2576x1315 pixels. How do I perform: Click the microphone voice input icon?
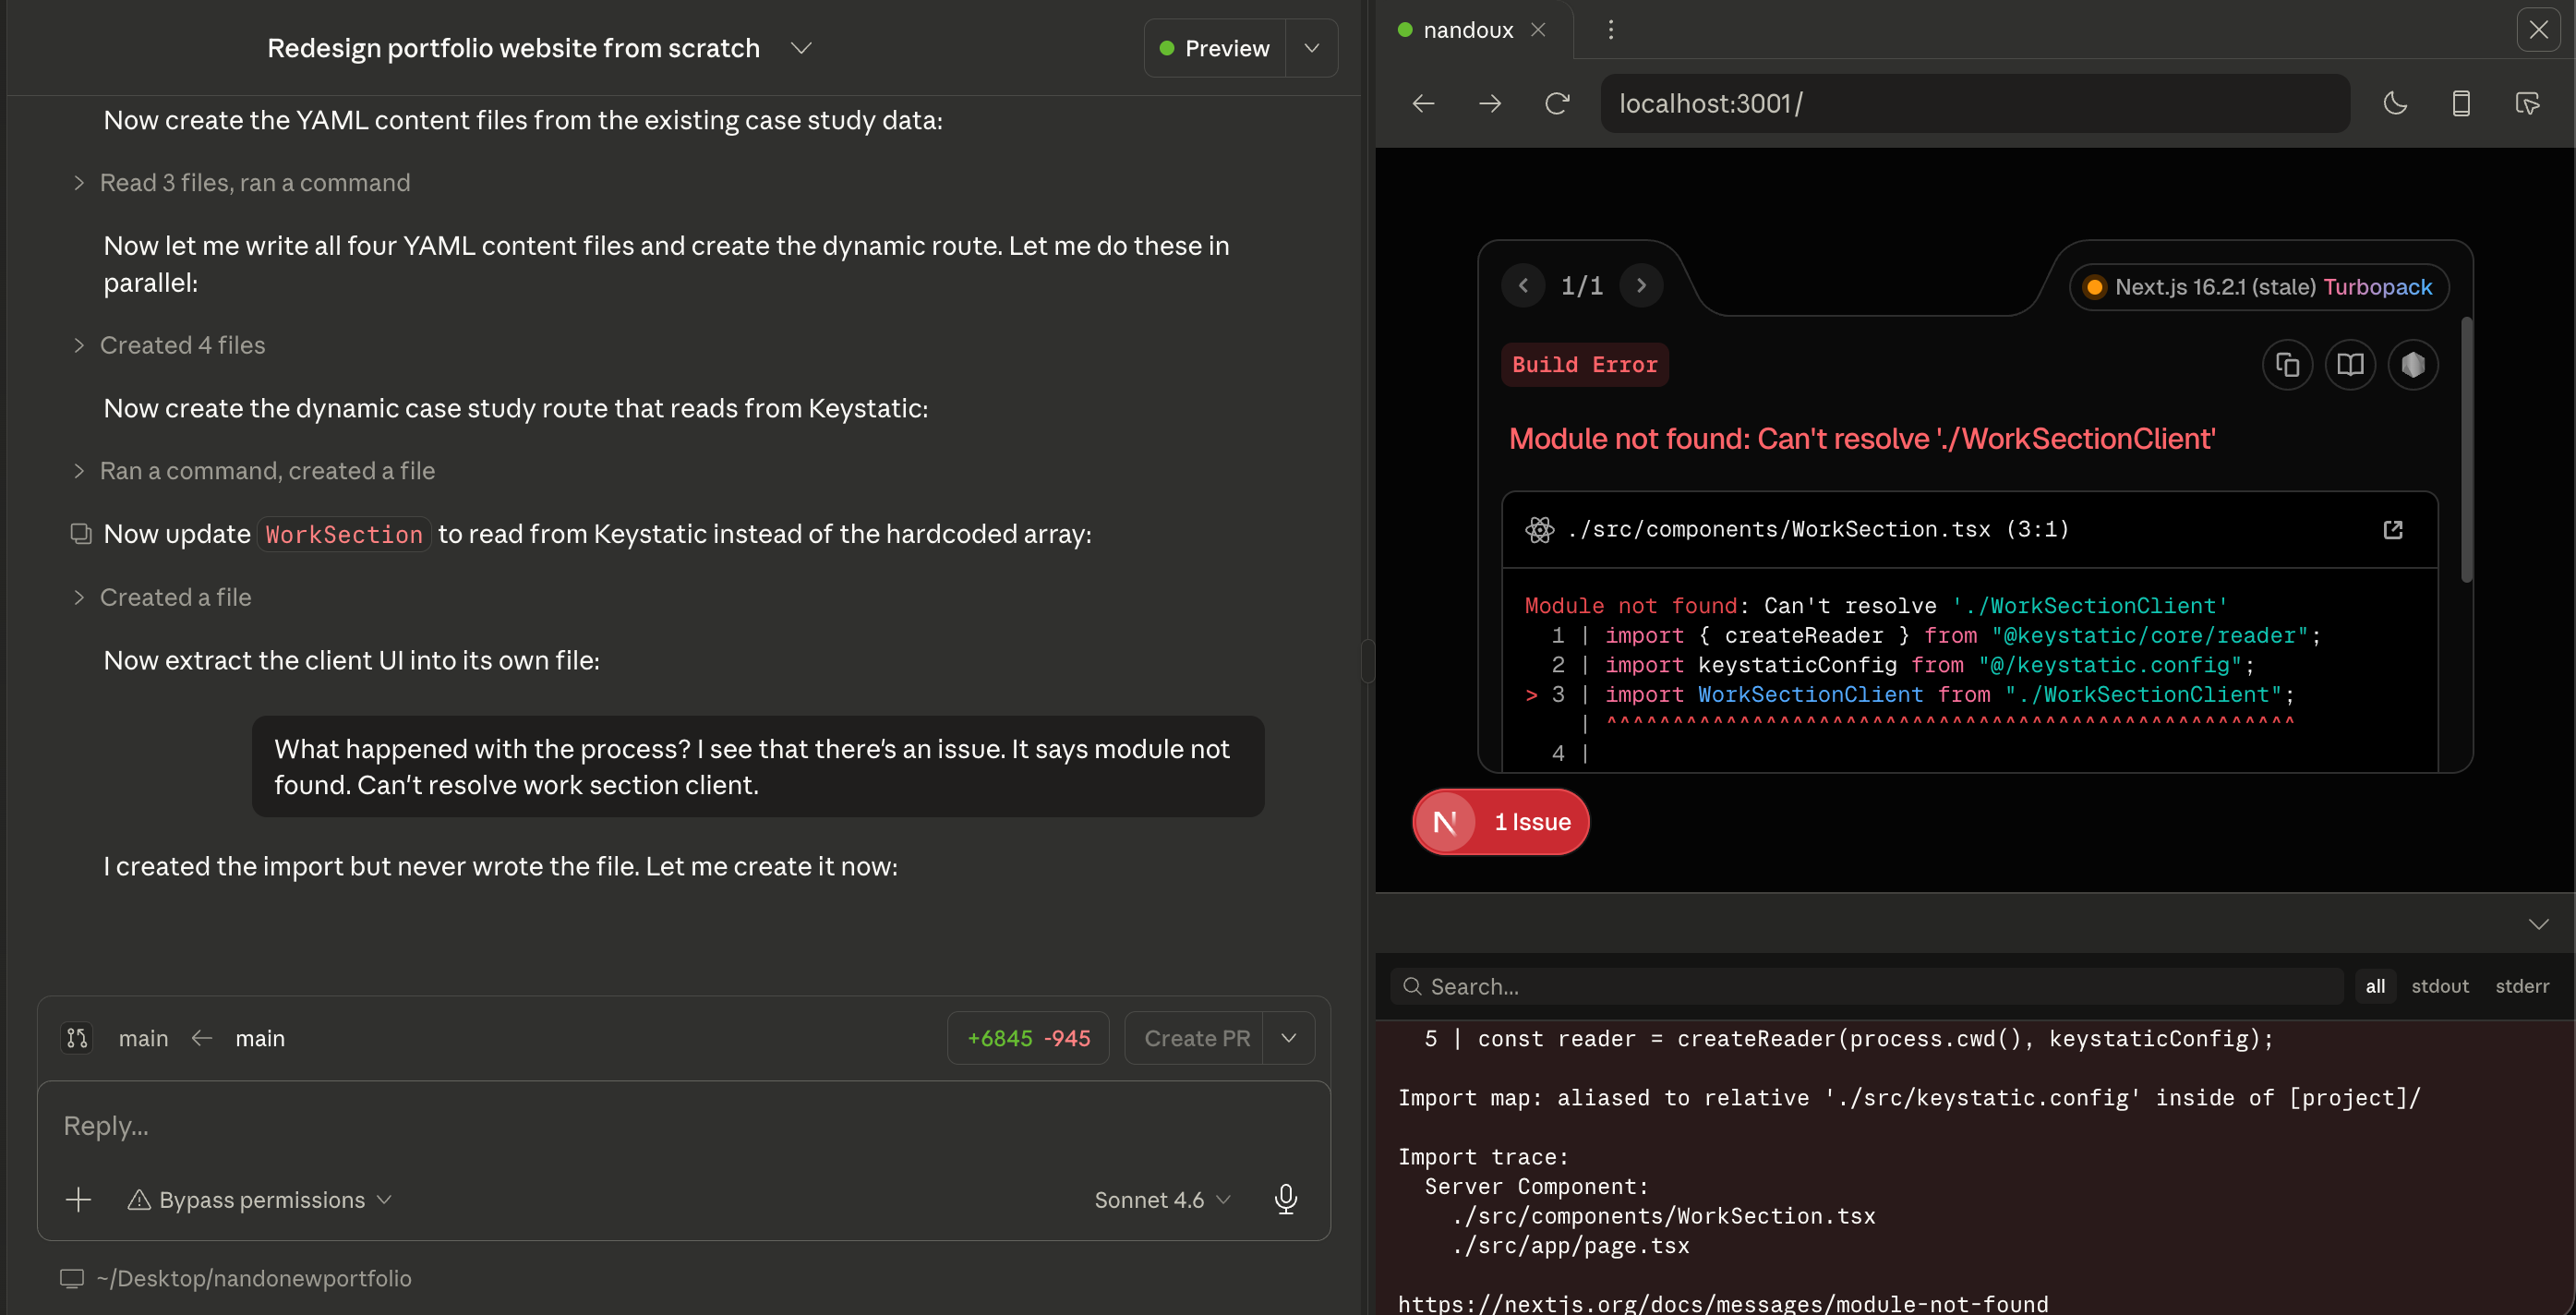tap(1286, 1199)
